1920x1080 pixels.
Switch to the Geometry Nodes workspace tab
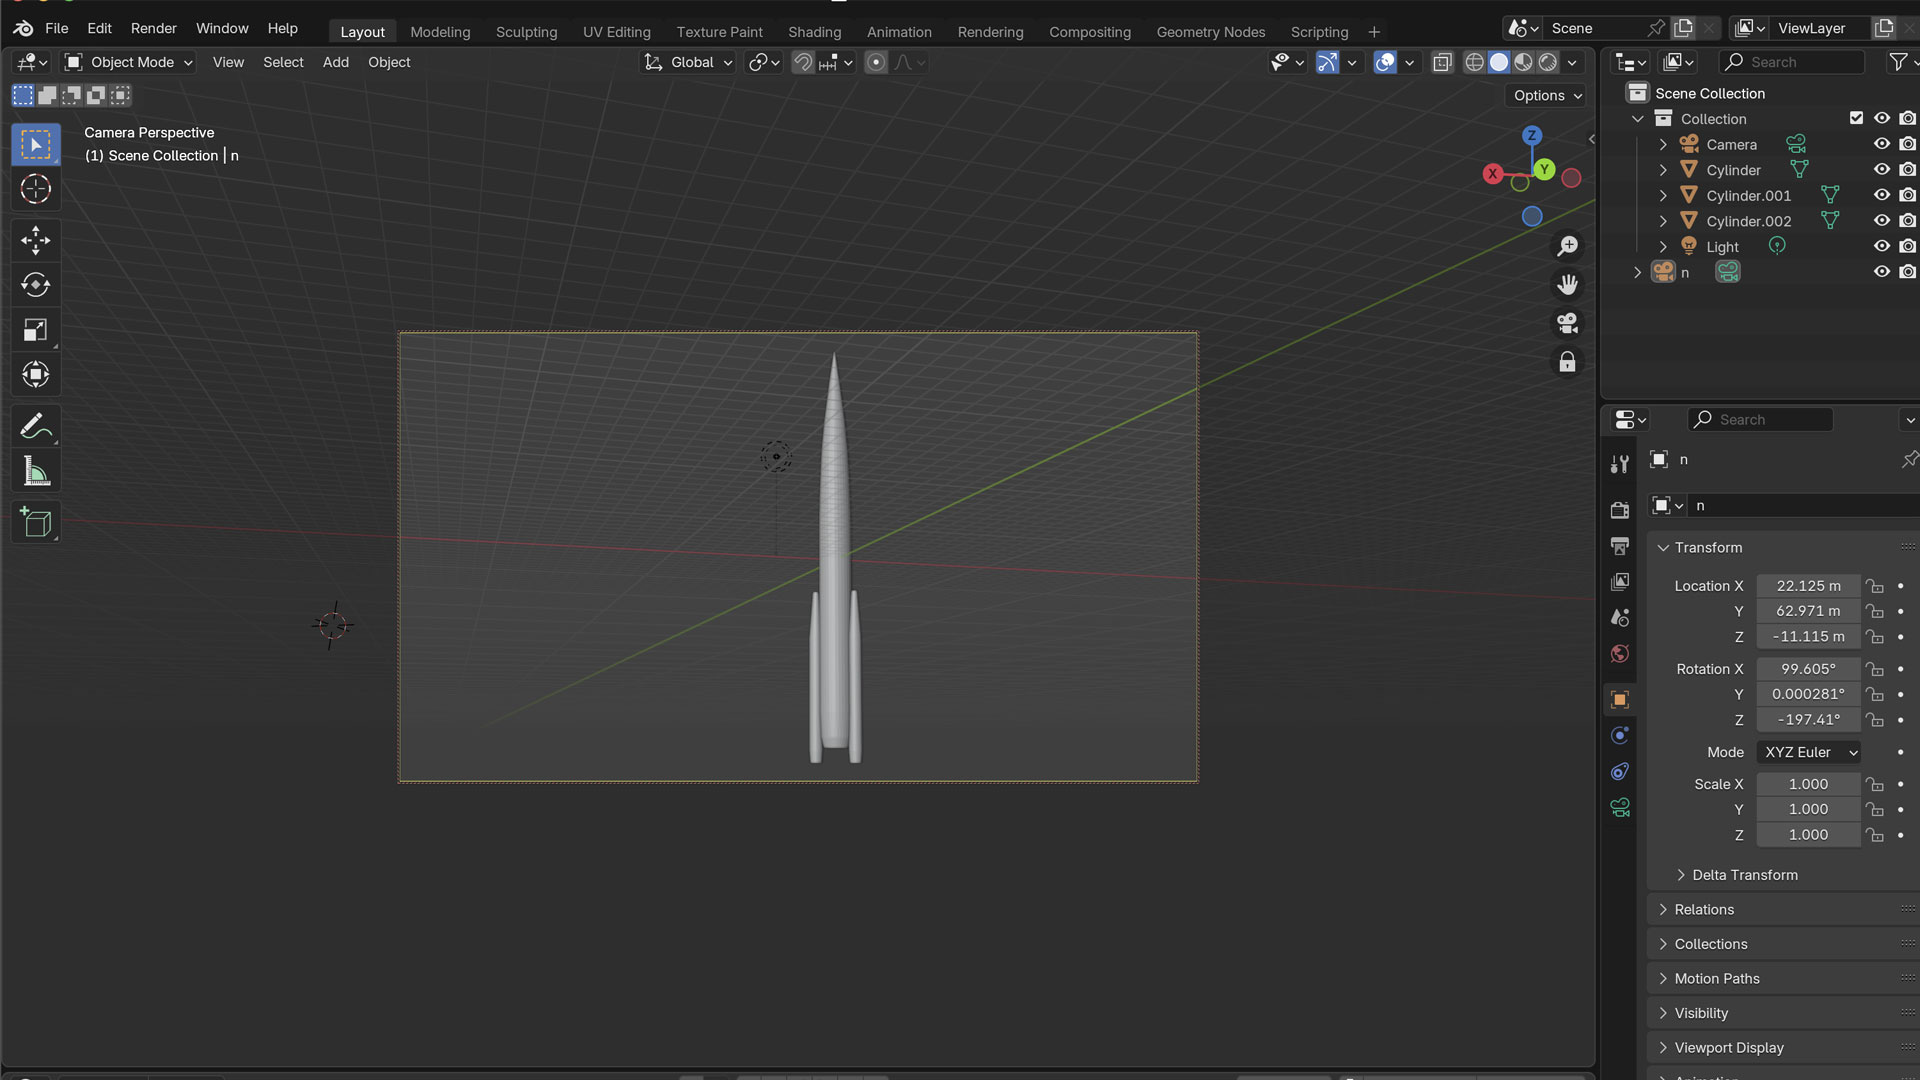tap(1211, 32)
